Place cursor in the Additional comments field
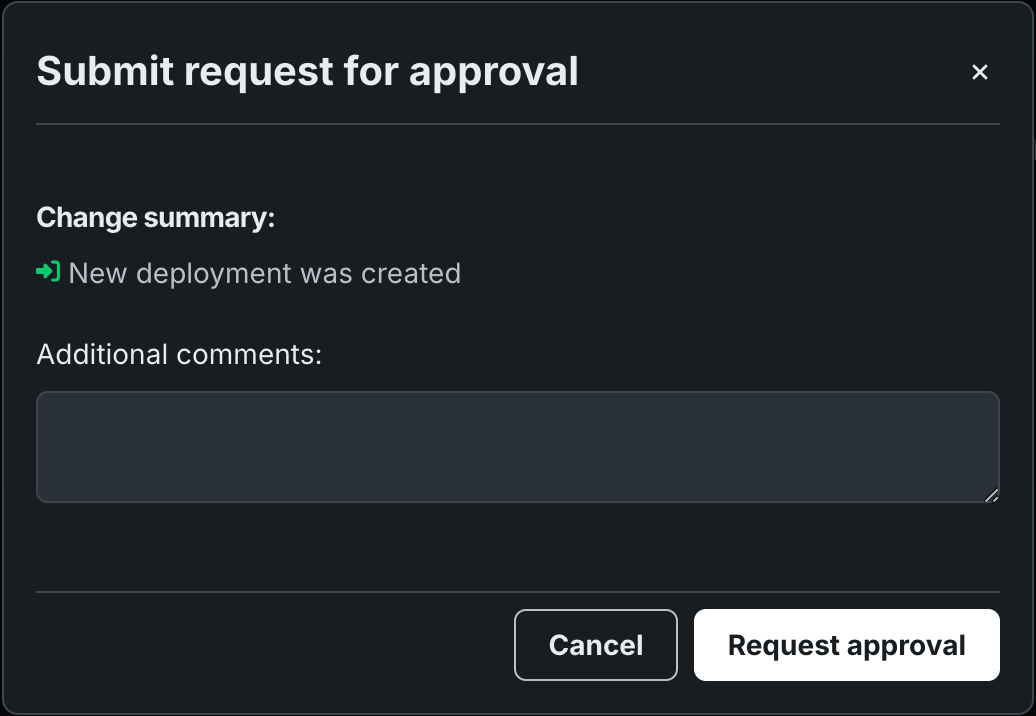Screen dimensions: 1036x716 517,446
